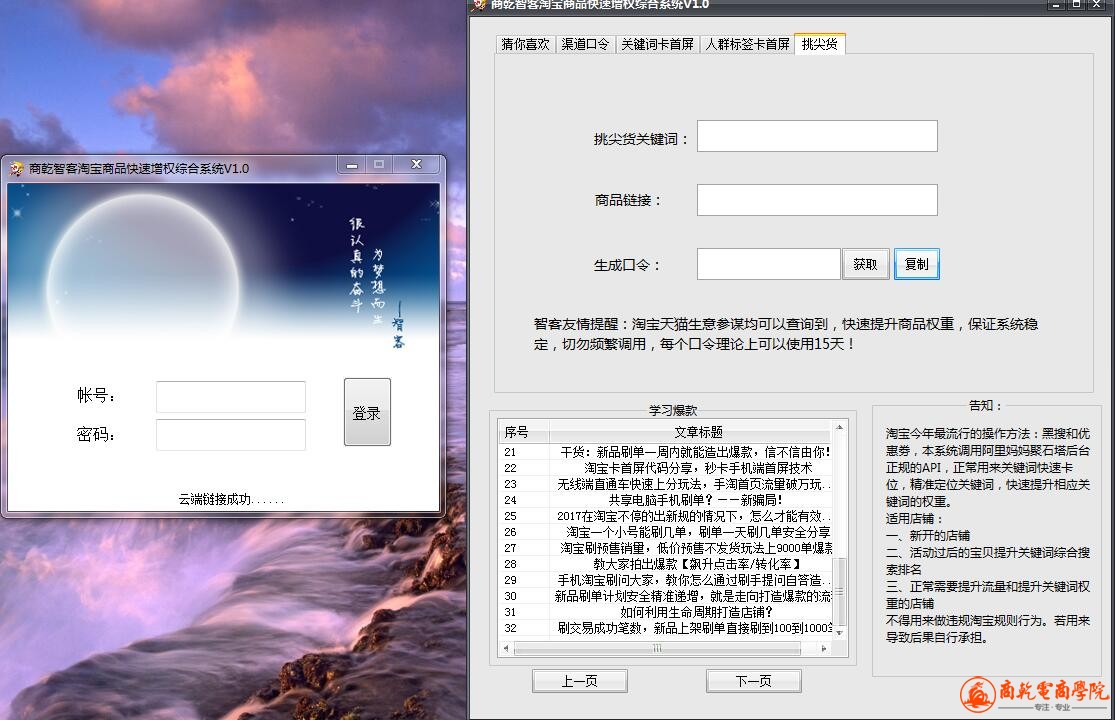This screenshot has height=720, width=1115.
Task: Select row 25 2017在淘宝不停的出新规
Action: point(666,516)
